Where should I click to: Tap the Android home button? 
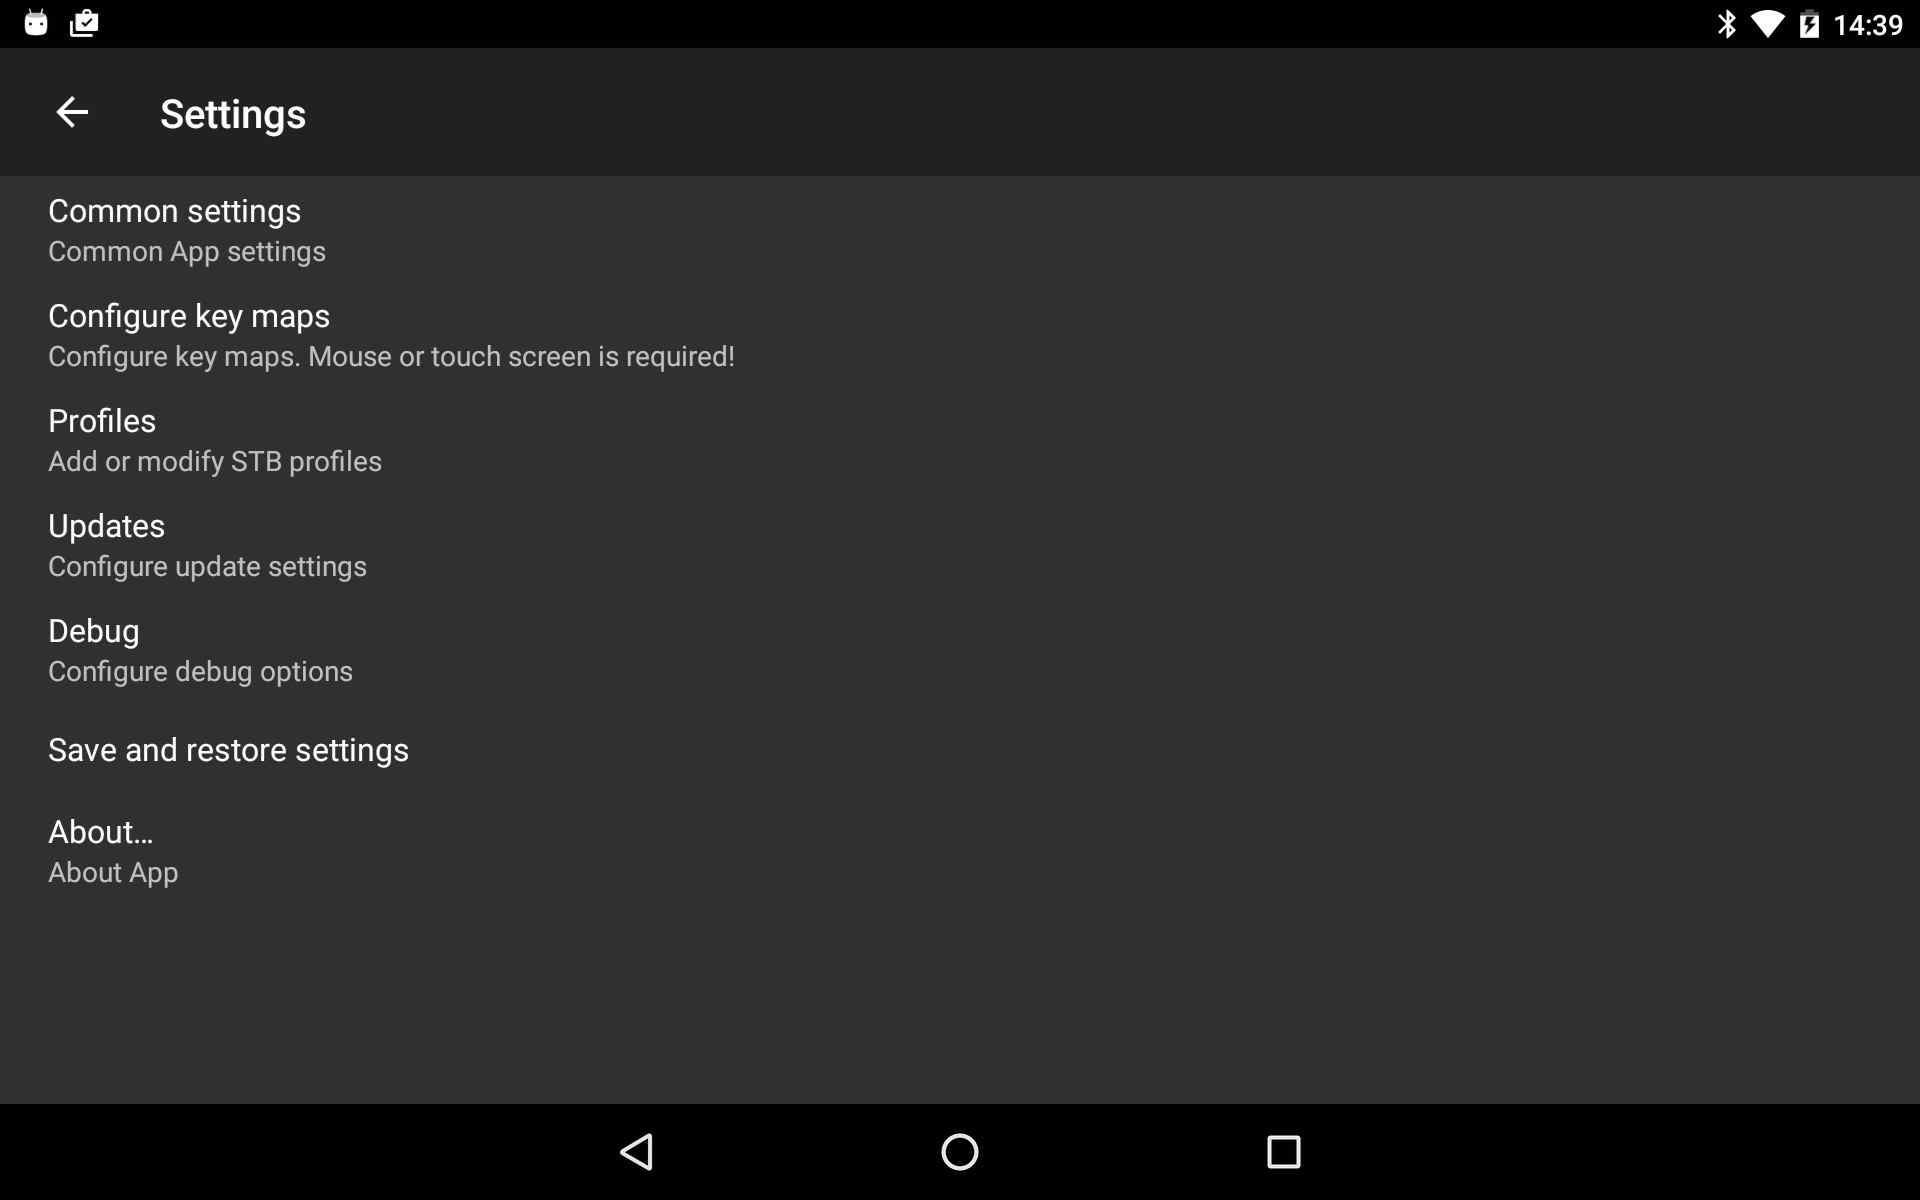tap(959, 1150)
